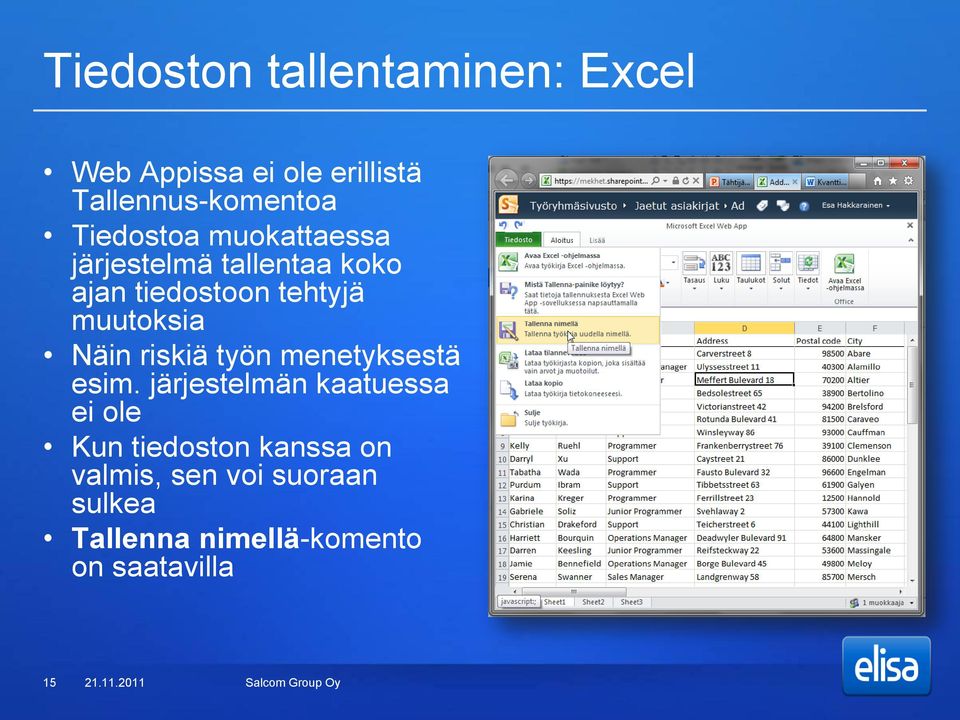Image resolution: width=960 pixels, height=720 pixels.
Task: Choose Lataa tilannevedos menu entry
Action: pyautogui.click(x=578, y=361)
